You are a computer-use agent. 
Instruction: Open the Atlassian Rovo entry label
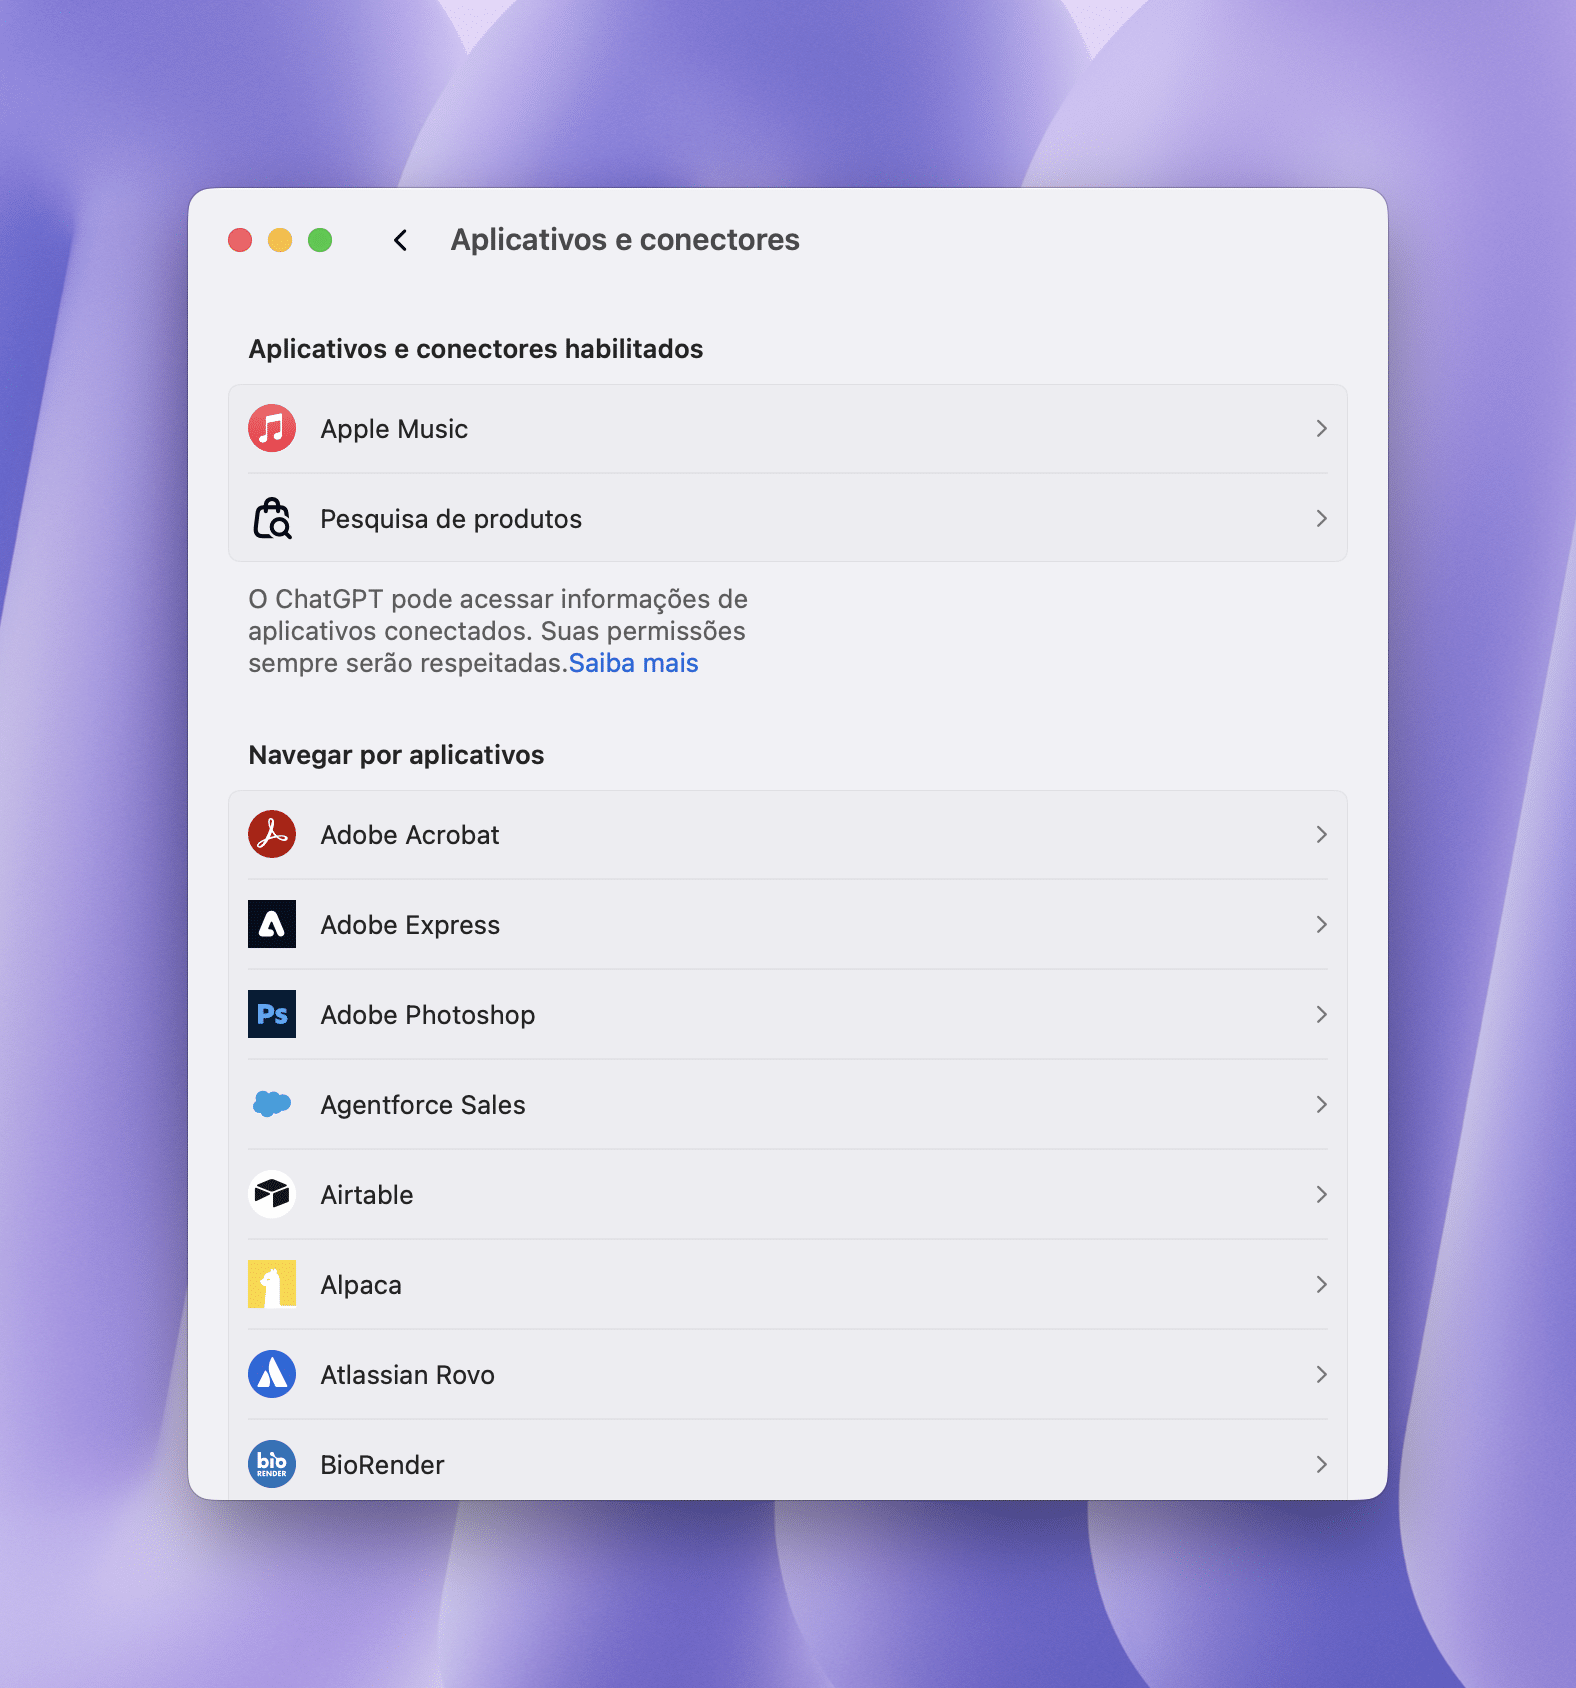point(407,1375)
